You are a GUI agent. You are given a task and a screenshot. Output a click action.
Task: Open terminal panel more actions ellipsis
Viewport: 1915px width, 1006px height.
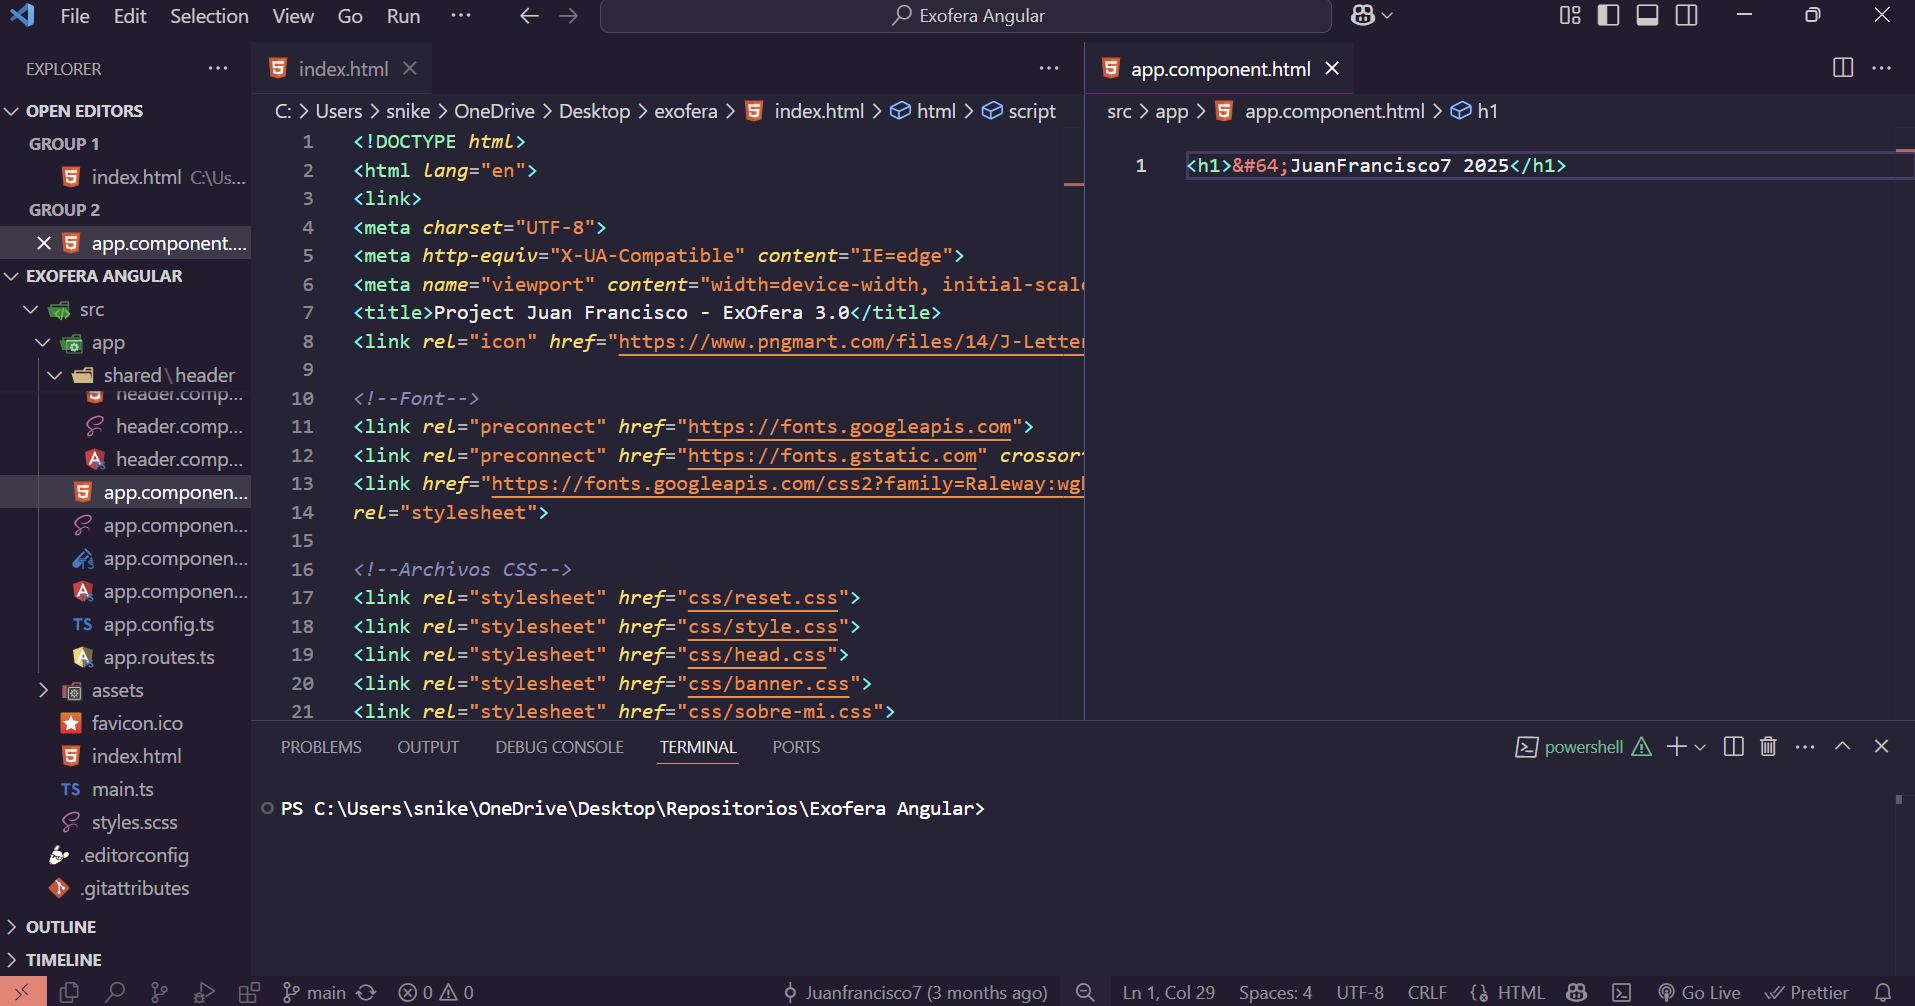tap(1805, 746)
